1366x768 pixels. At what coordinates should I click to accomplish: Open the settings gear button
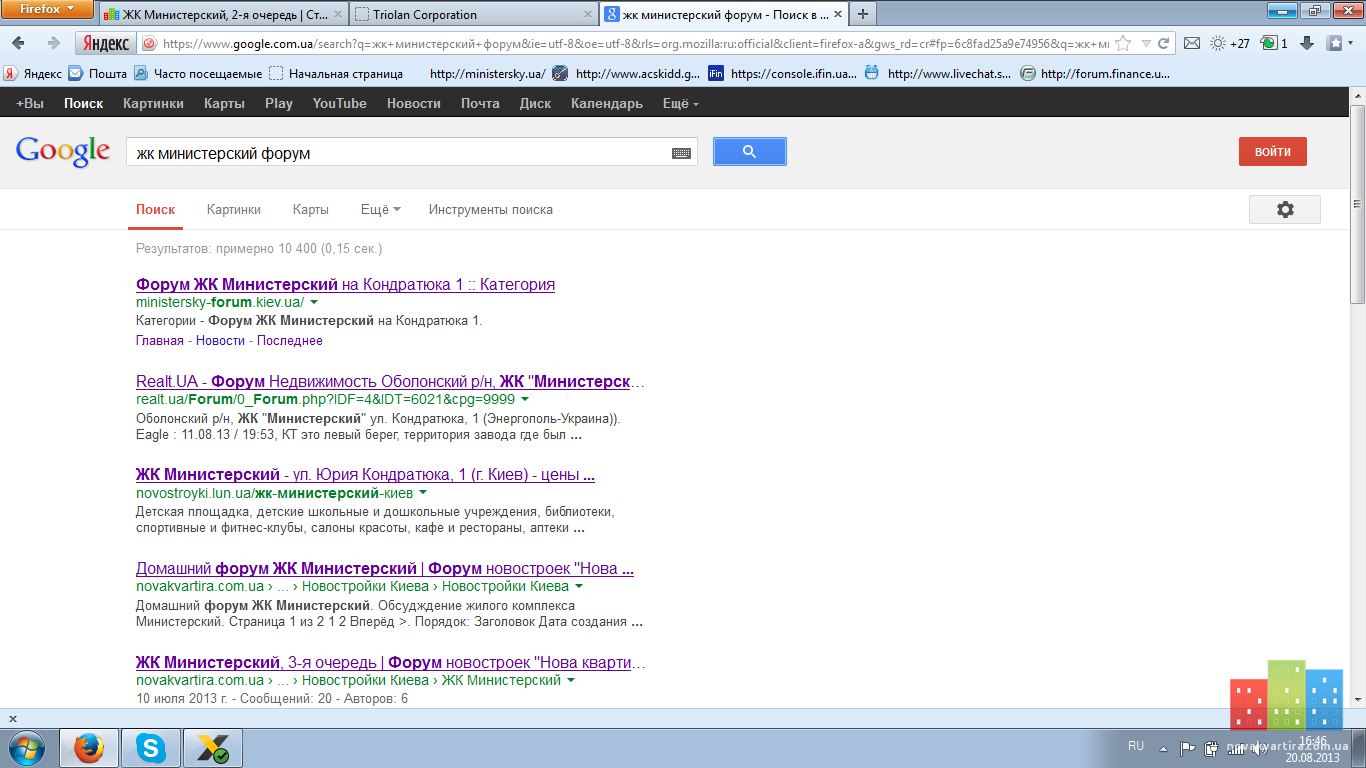(x=1285, y=209)
